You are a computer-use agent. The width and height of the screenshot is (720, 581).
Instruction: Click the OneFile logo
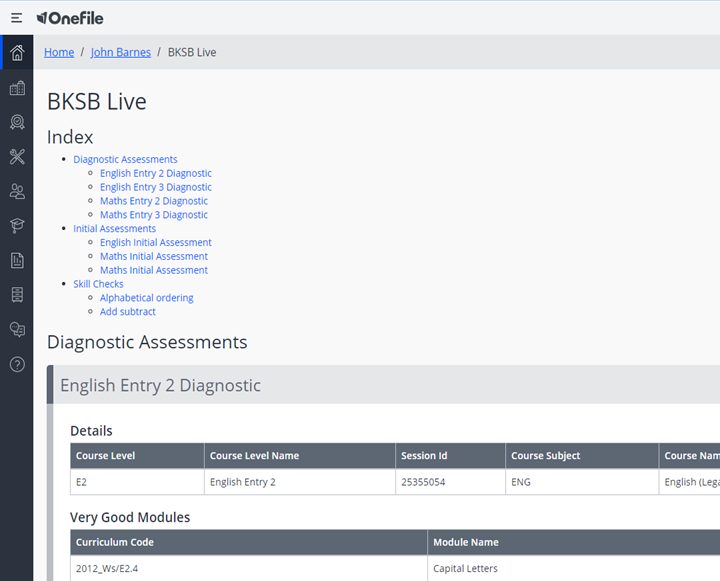[70, 18]
